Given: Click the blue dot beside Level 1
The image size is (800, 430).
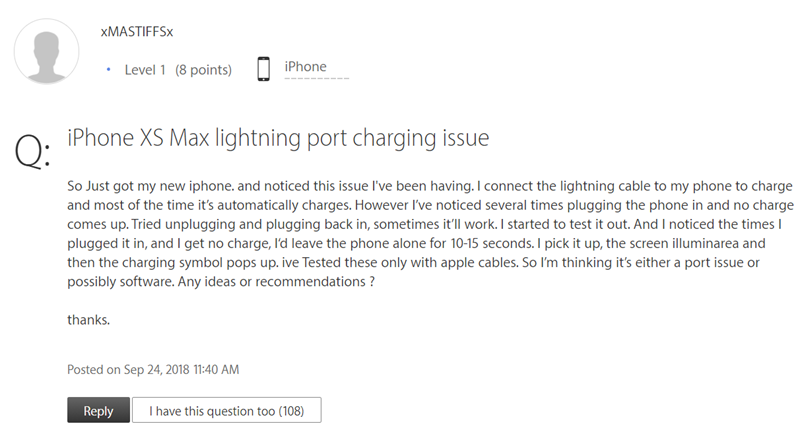Looking at the screenshot, I should tap(109, 70).
